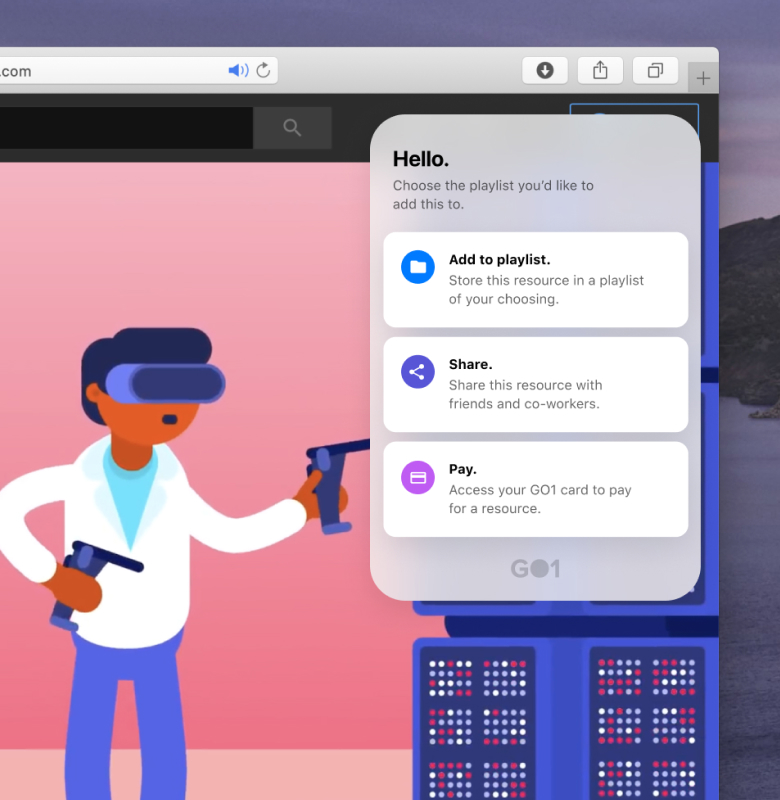The image size is (780, 800).
Task: Click 'Choose the playlist you'd like to' text
Action: 493,185
